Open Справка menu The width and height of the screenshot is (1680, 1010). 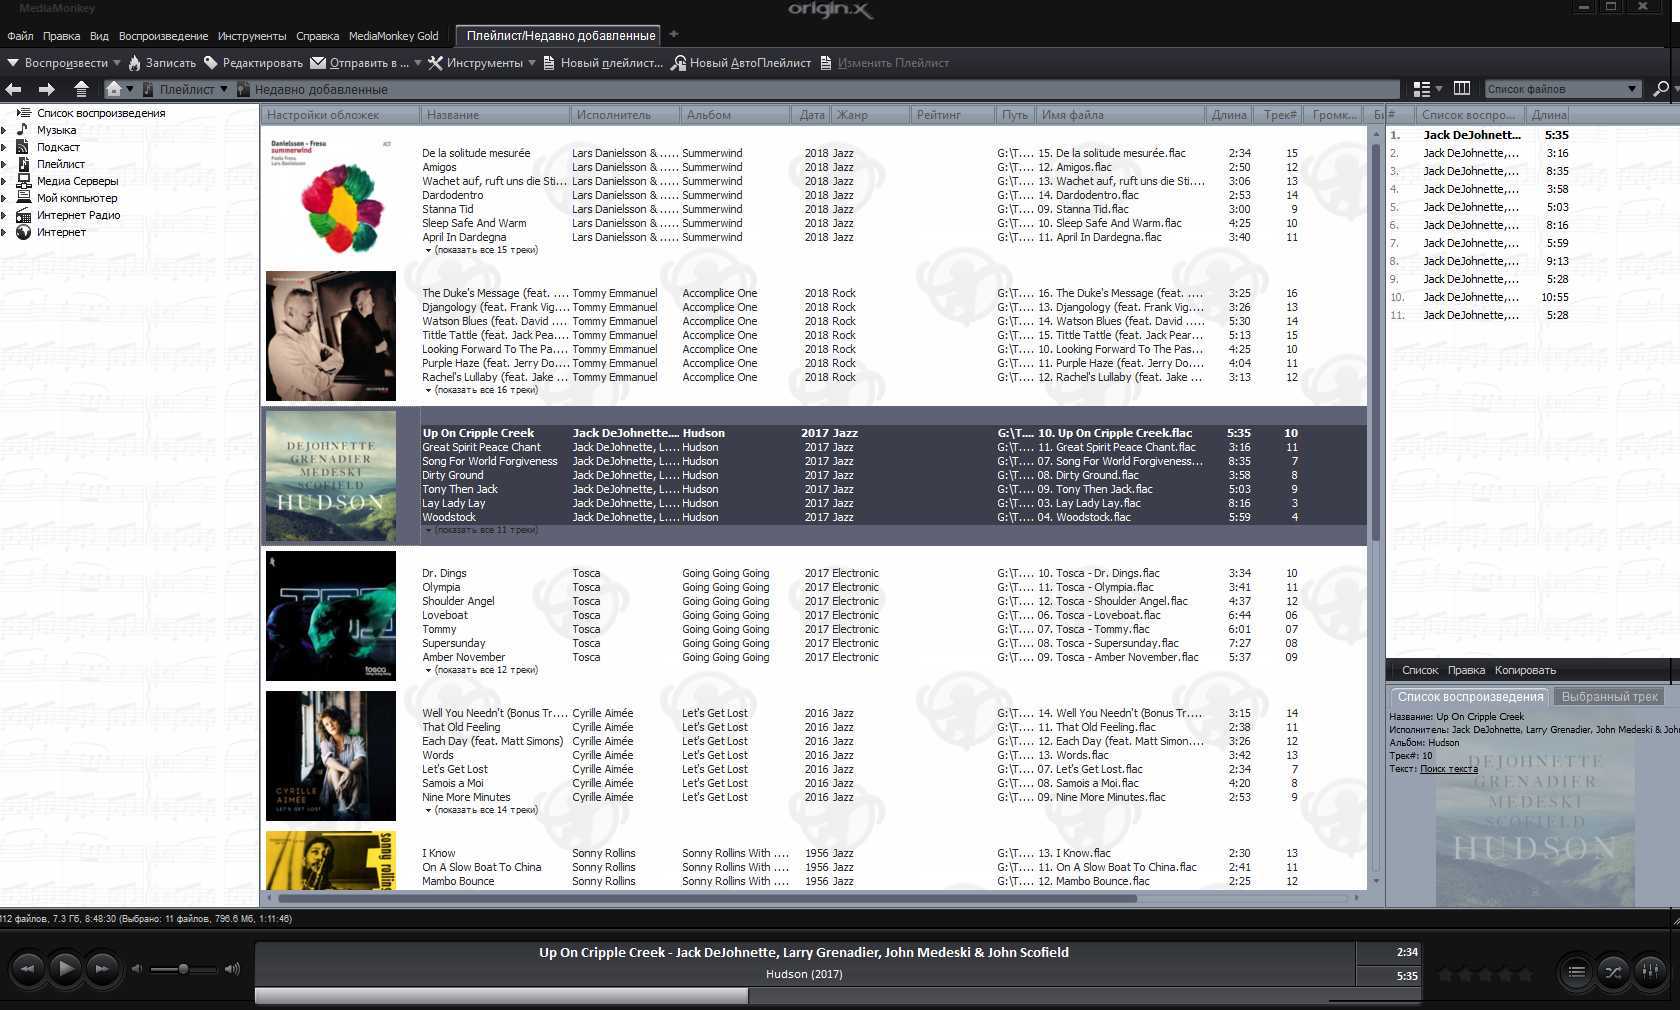pyautogui.click(x=317, y=36)
